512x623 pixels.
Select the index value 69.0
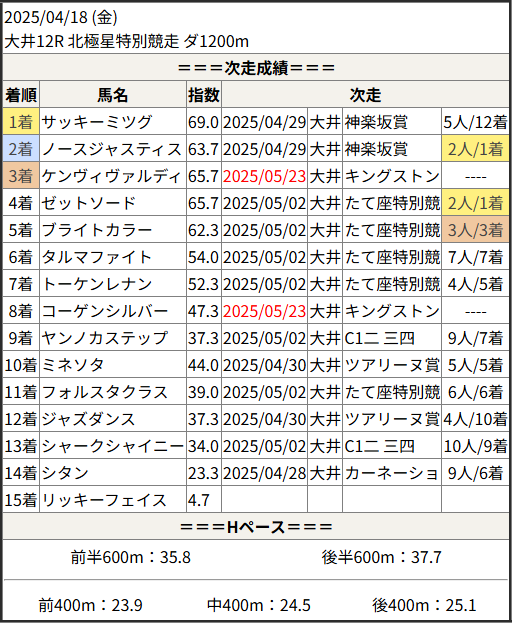point(203,122)
